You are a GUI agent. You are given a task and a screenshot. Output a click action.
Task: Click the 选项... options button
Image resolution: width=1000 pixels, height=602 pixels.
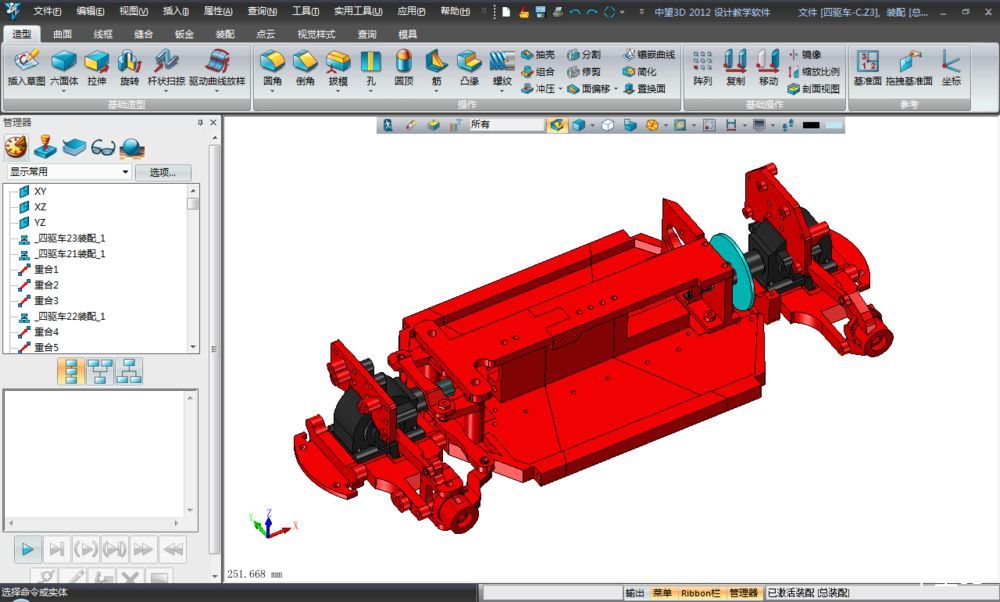click(162, 172)
